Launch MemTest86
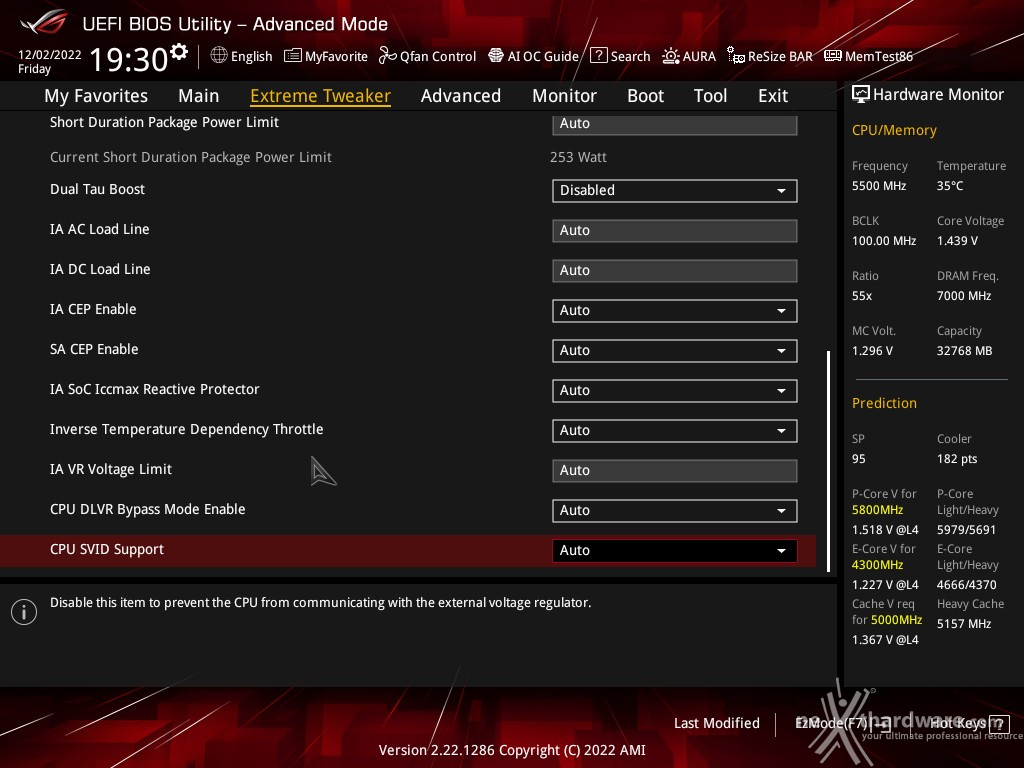The width and height of the screenshot is (1024, 768). click(869, 56)
